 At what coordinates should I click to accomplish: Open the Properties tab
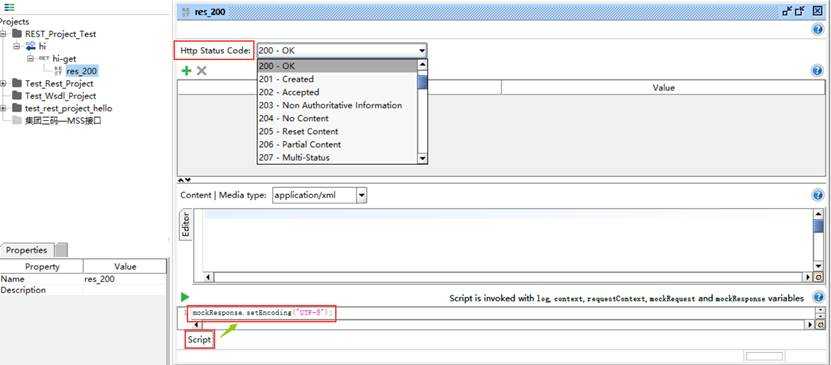tap(26, 250)
